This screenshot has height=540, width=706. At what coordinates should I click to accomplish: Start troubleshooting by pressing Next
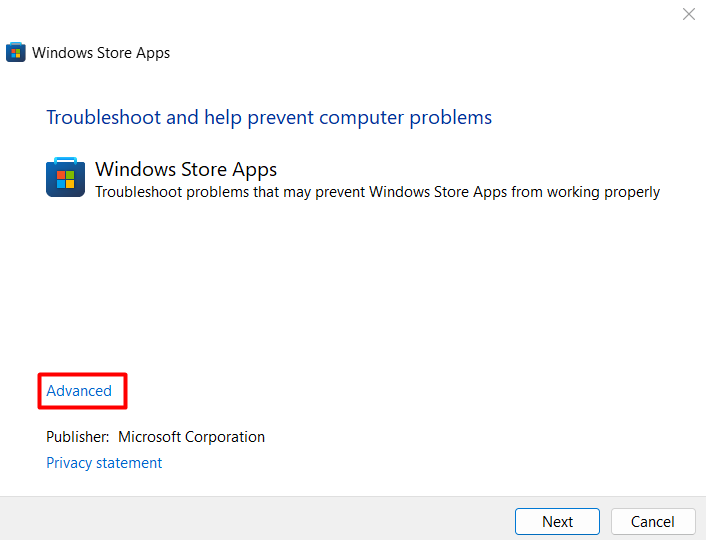pyautogui.click(x=557, y=521)
